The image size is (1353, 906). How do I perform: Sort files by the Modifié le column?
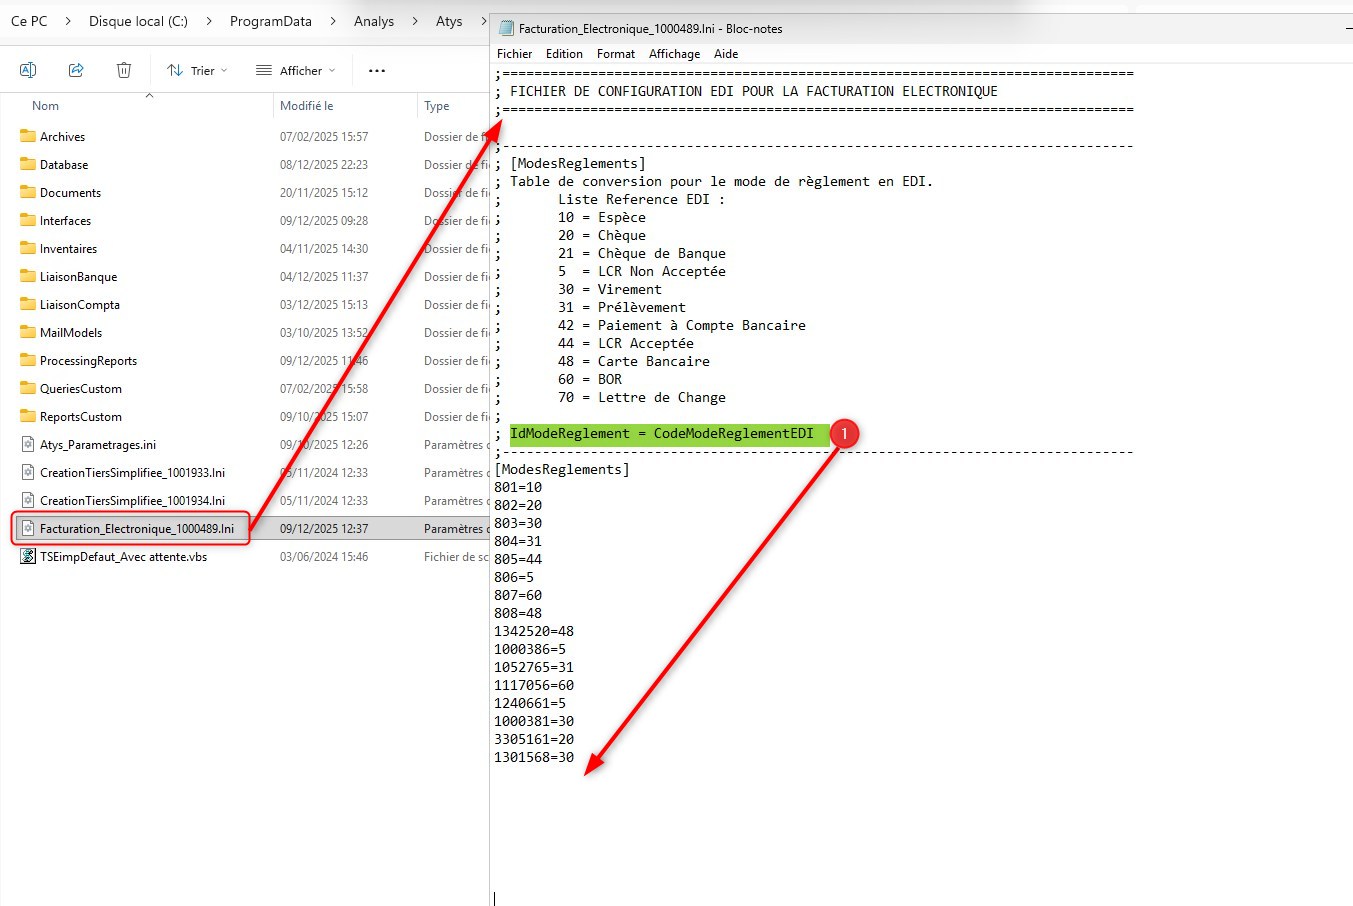pyautogui.click(x=306, y=106)
